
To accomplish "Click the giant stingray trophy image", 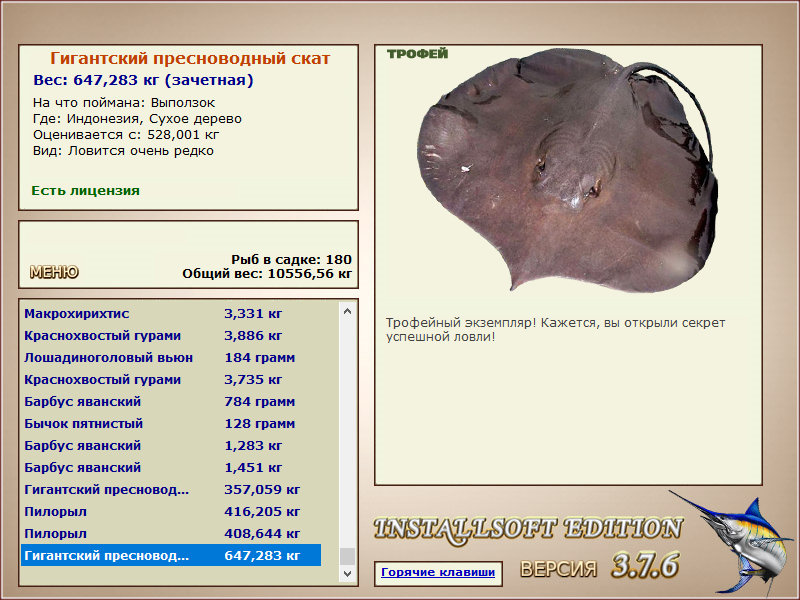I will coord(567,170).
